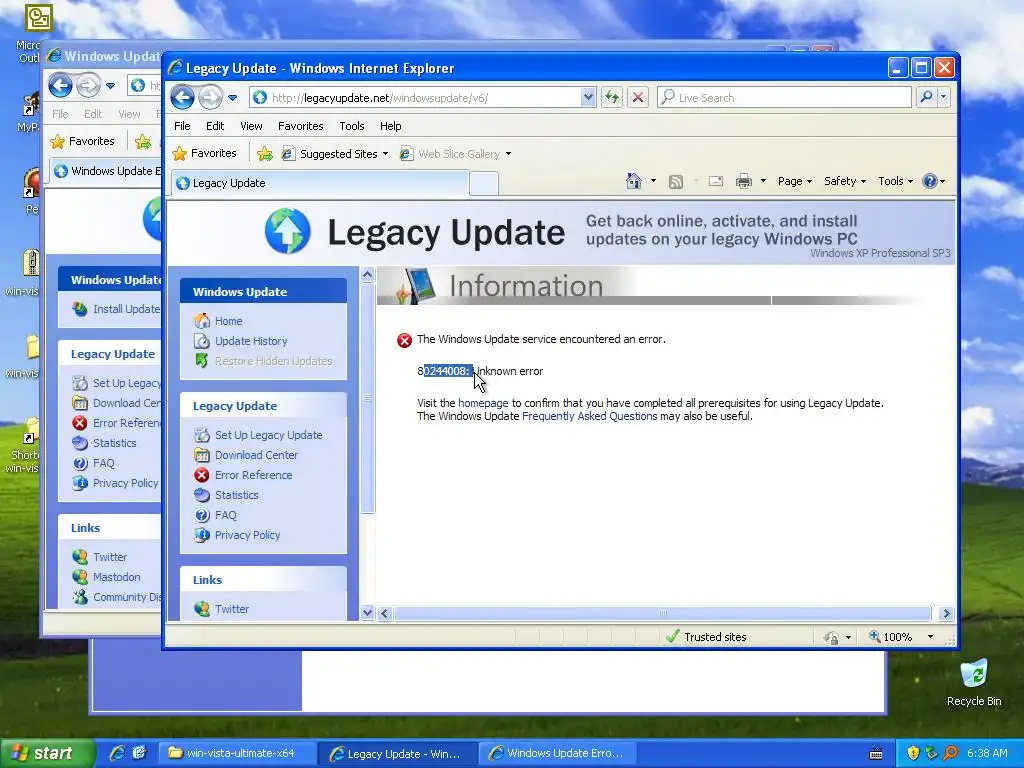Open the Help menu

[391, 126]
